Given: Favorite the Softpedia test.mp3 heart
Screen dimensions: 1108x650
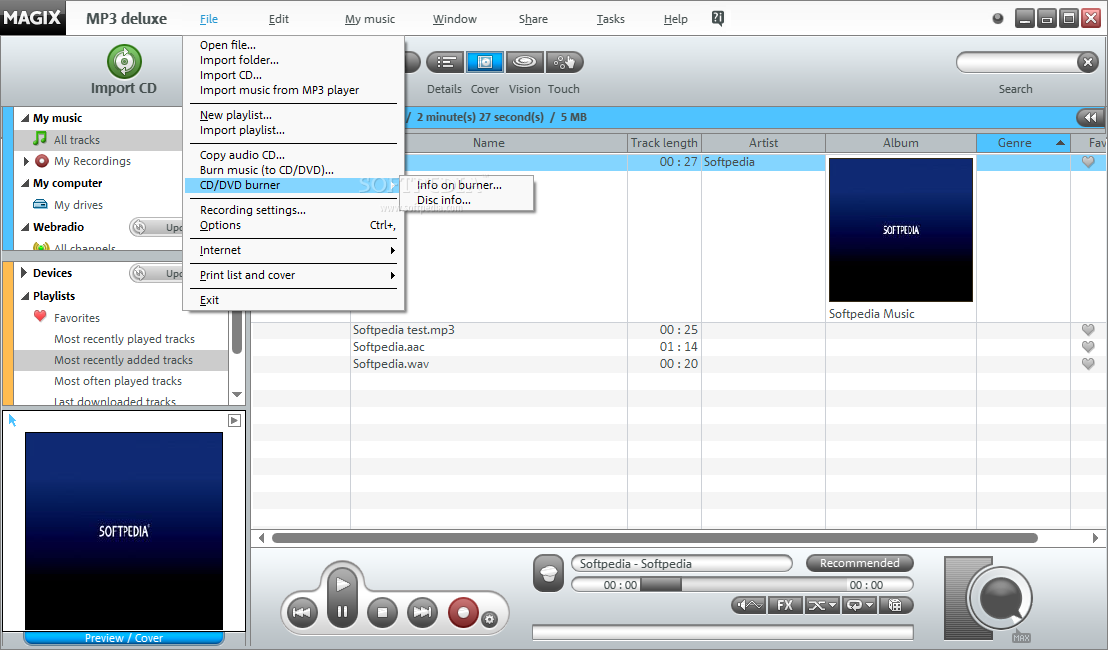Looking at the screenshot, I should click(1088, 330).
